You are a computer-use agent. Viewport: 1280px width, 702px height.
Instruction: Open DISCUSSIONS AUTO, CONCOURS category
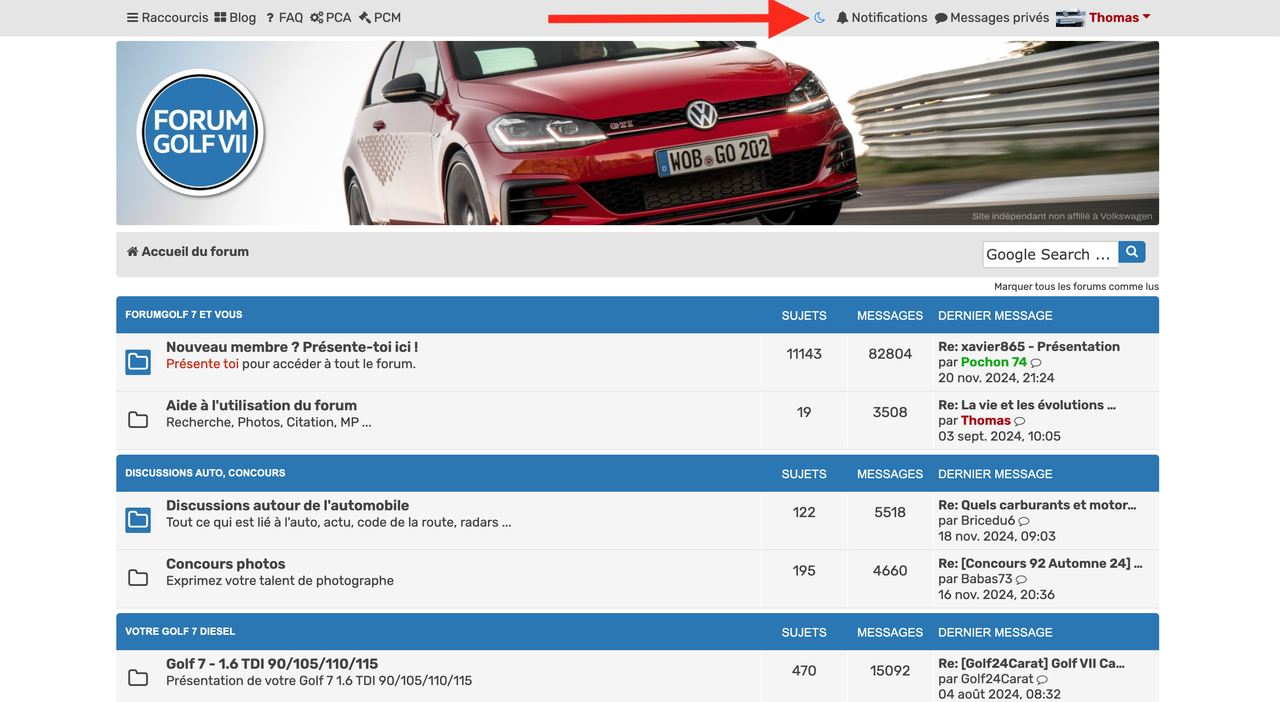[205, 473]
